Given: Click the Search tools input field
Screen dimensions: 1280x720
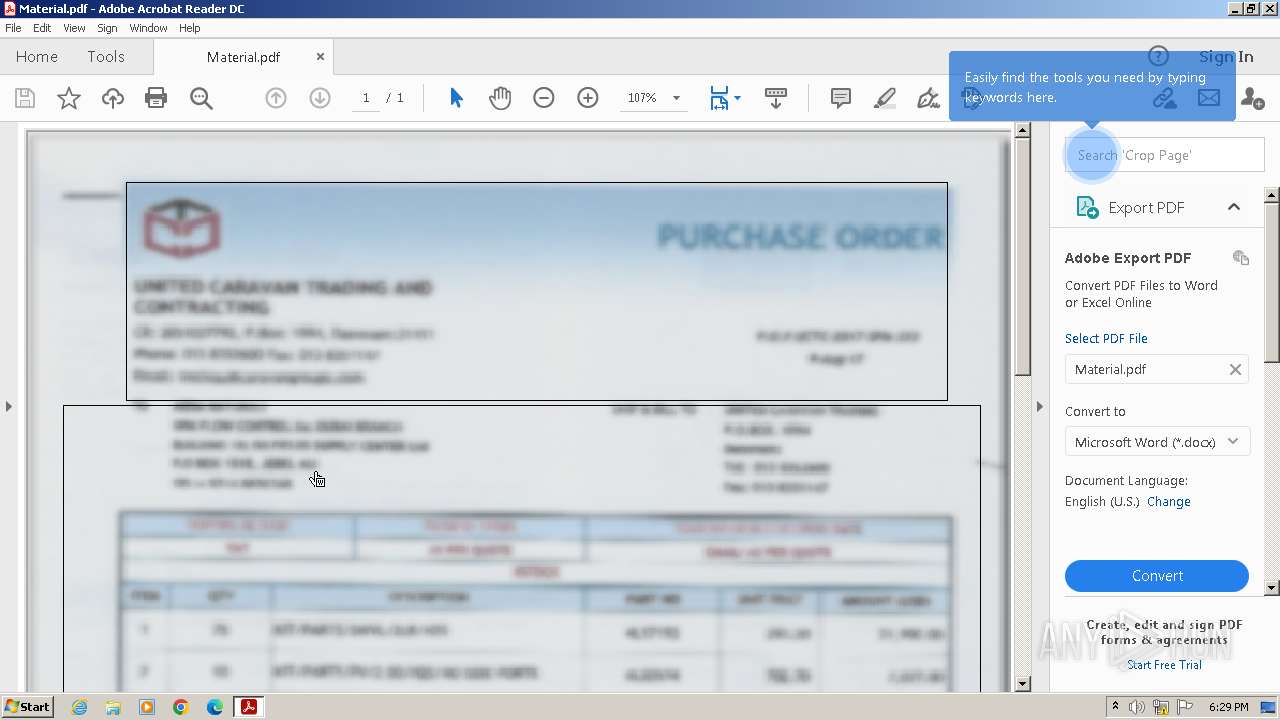Looking at the screenshot, I should [x=1165, y=155].
